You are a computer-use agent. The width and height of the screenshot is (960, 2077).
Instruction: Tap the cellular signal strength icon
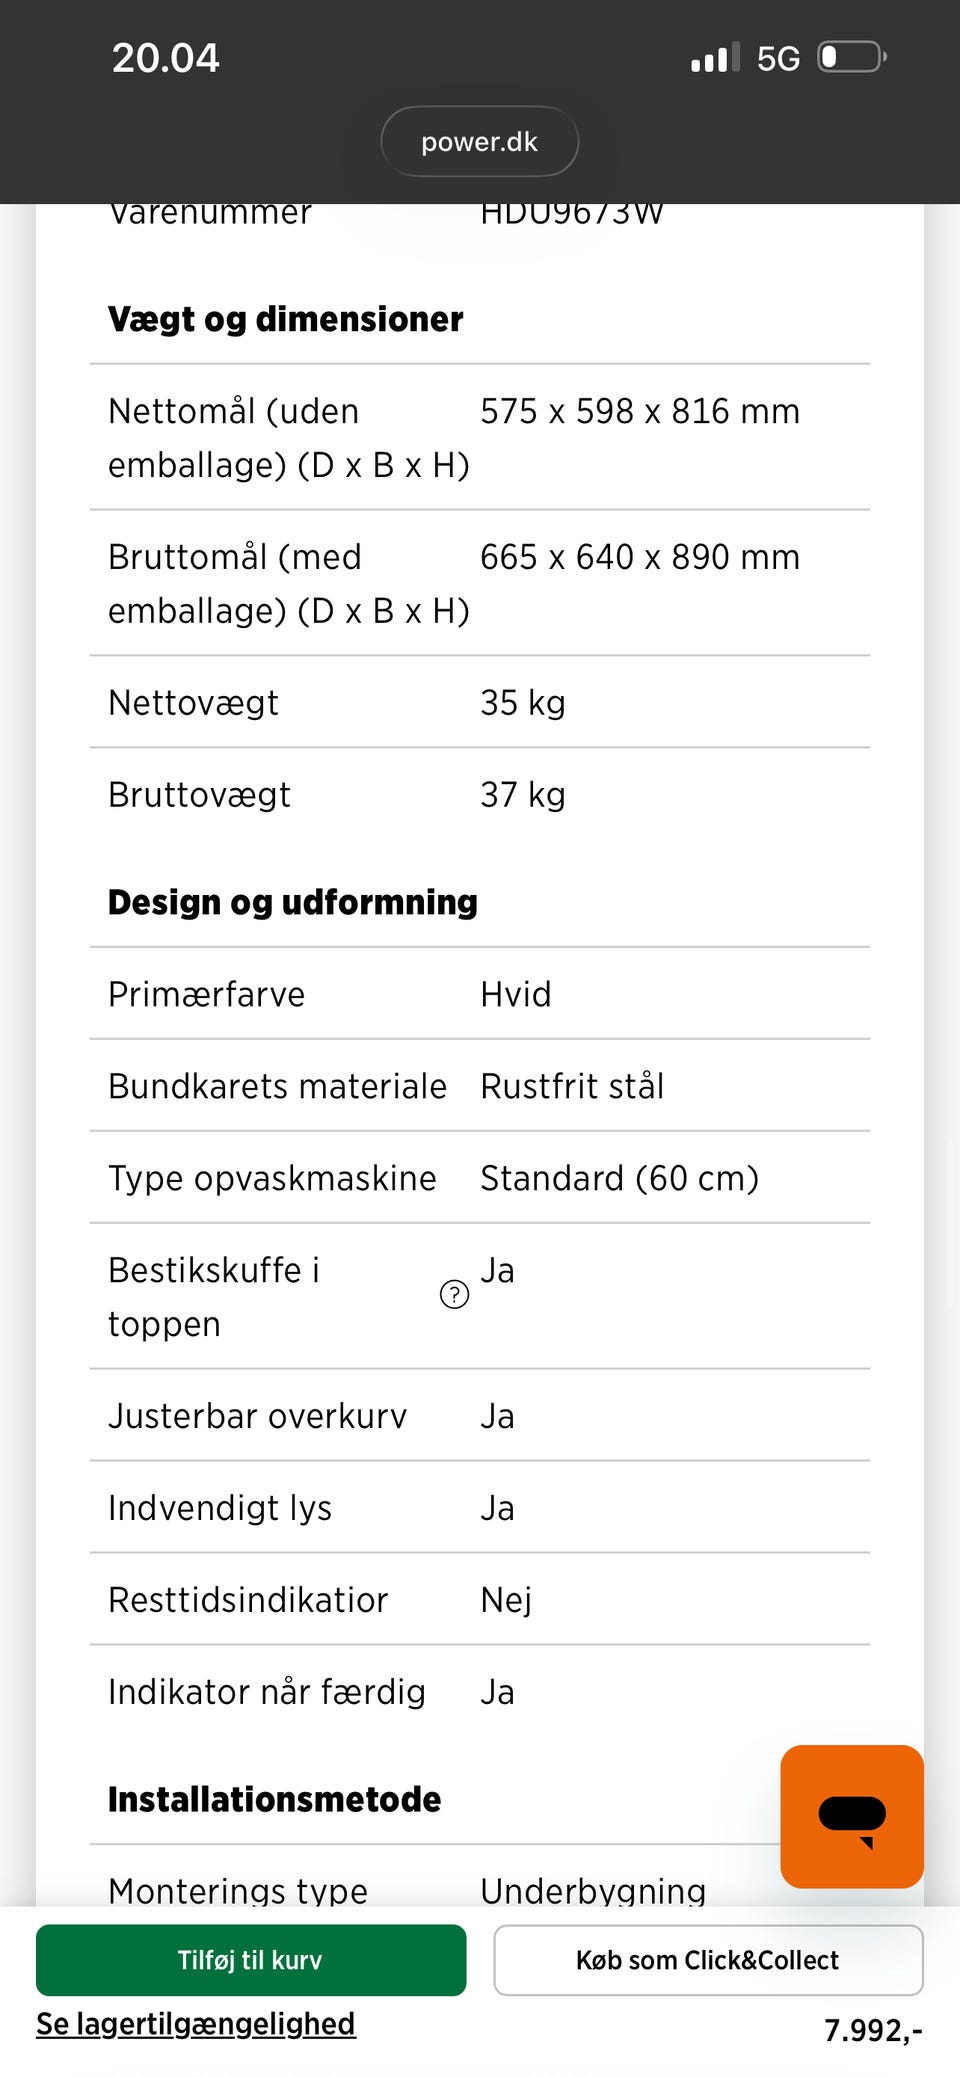pos(716,58)
